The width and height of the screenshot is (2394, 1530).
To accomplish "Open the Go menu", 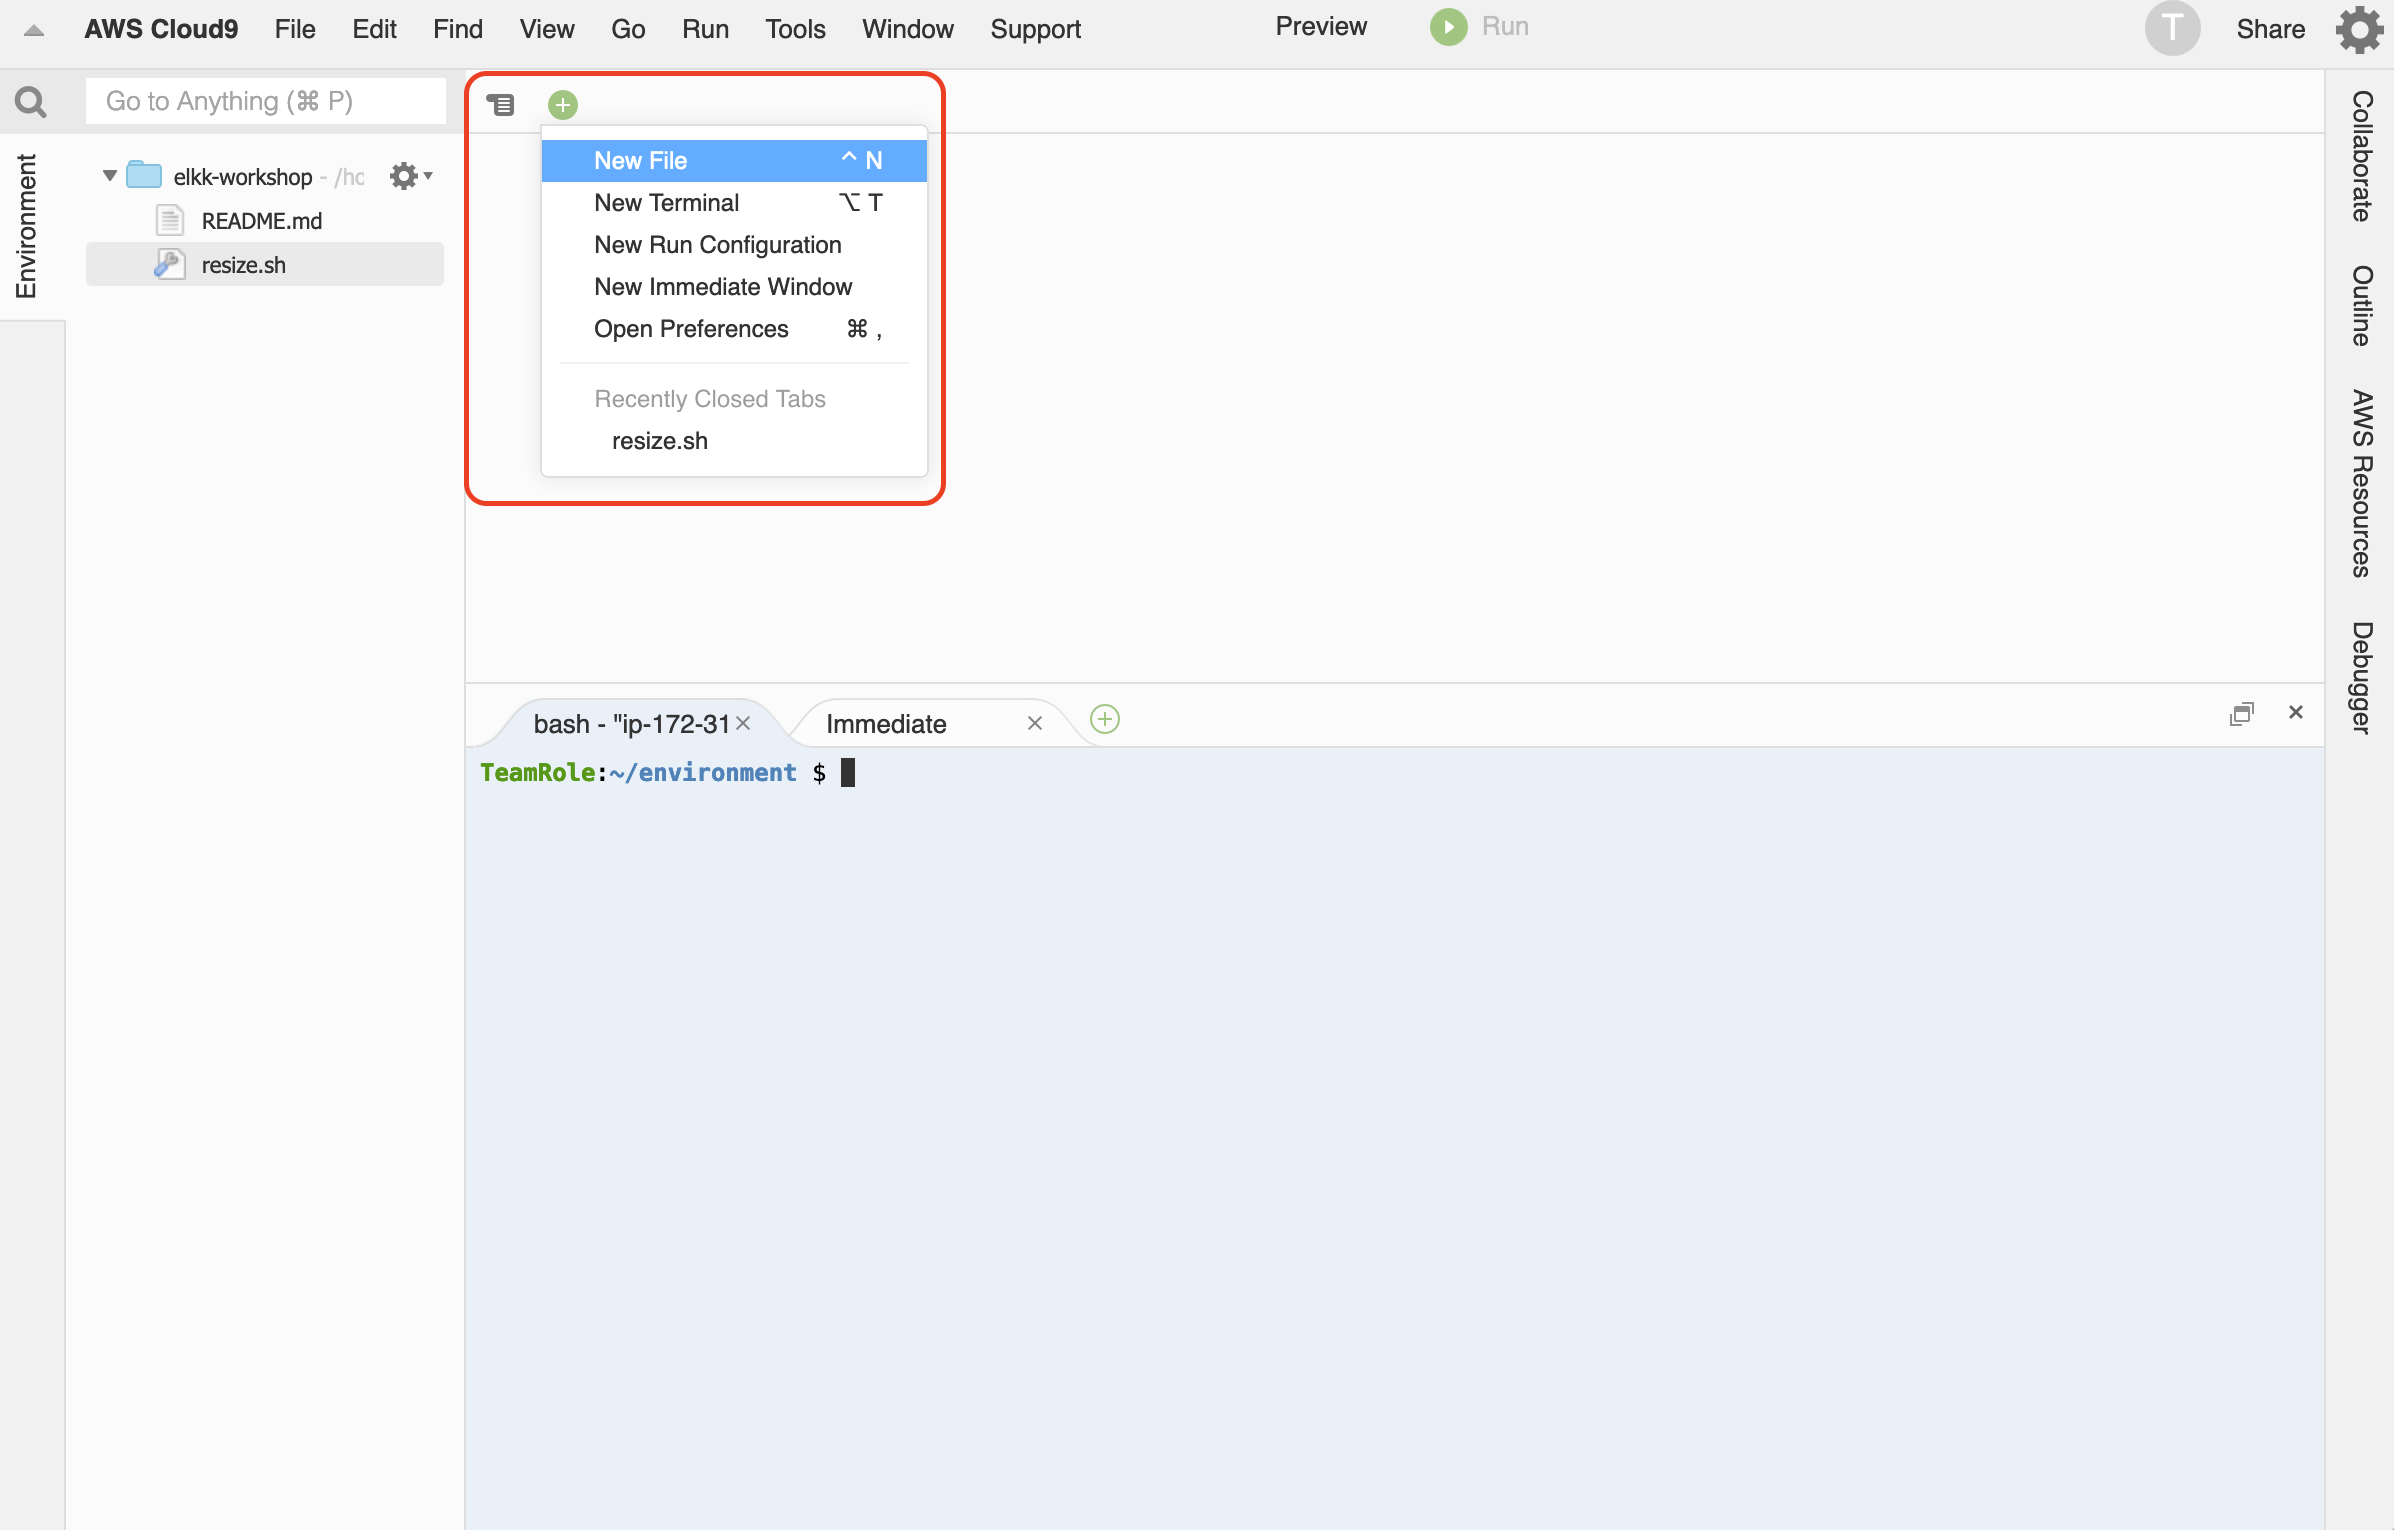I will [x=628, y=29].
